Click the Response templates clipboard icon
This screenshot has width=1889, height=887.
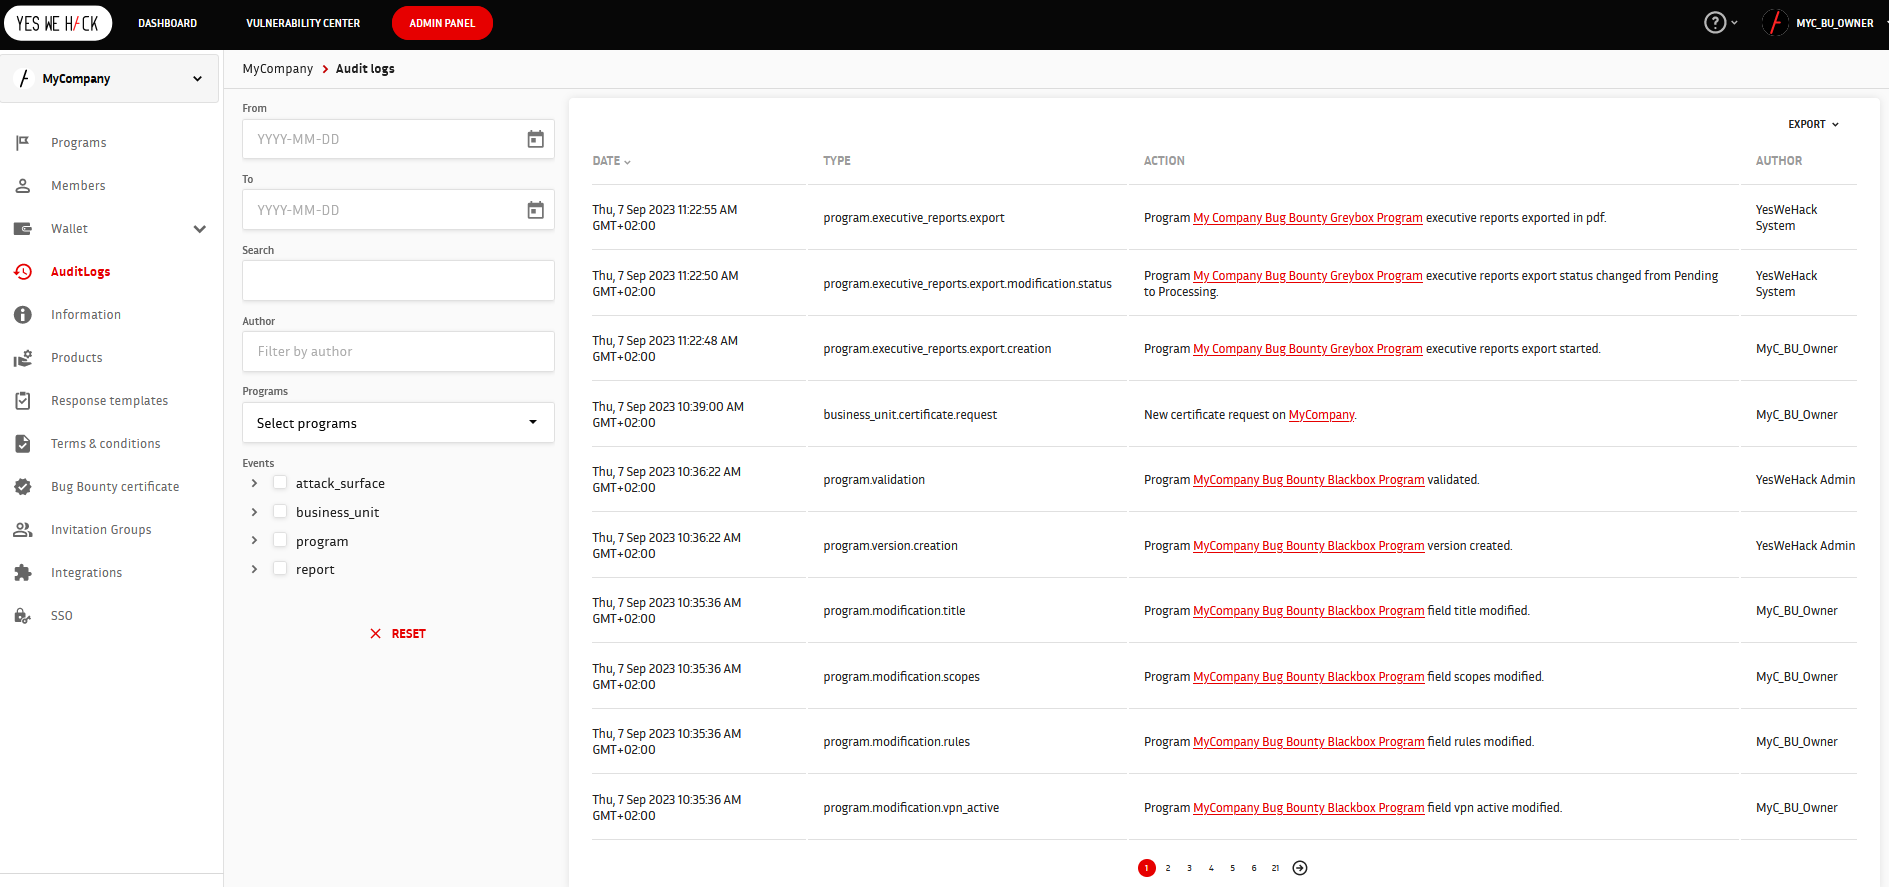coord(23,401)
